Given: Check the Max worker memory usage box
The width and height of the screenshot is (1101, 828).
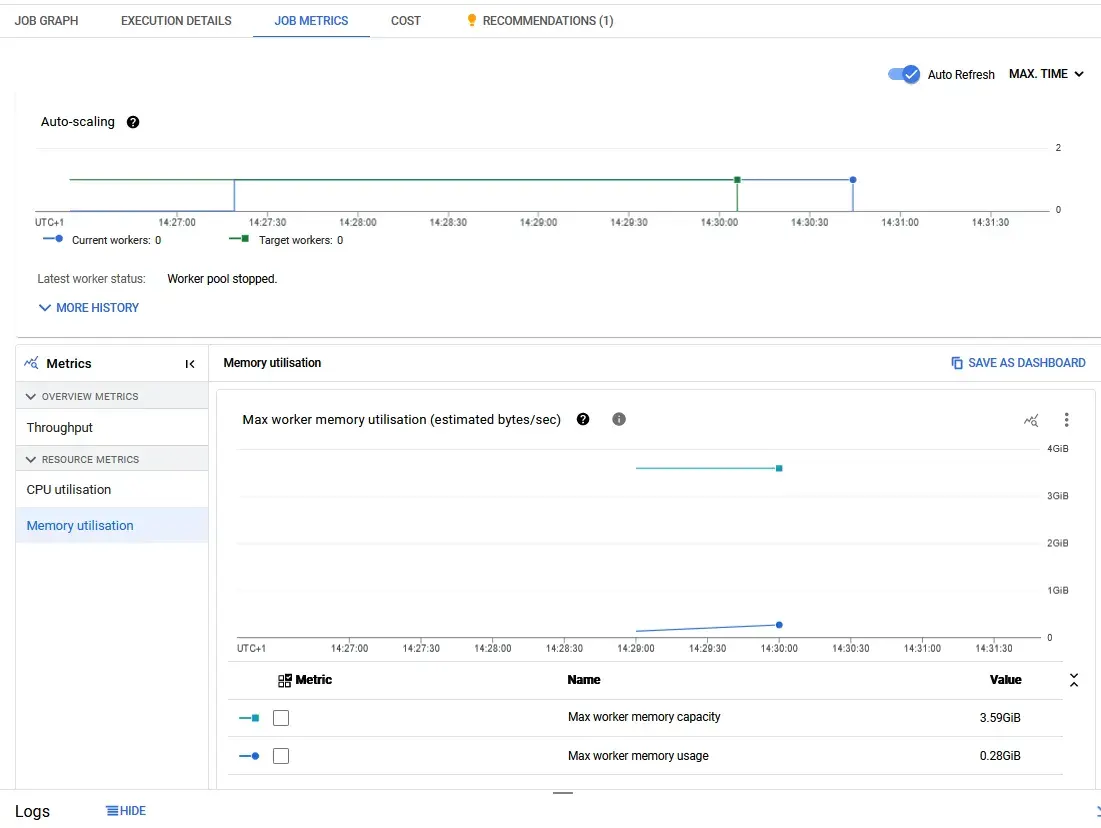Looking at the screenshot, I should (281, 756).
